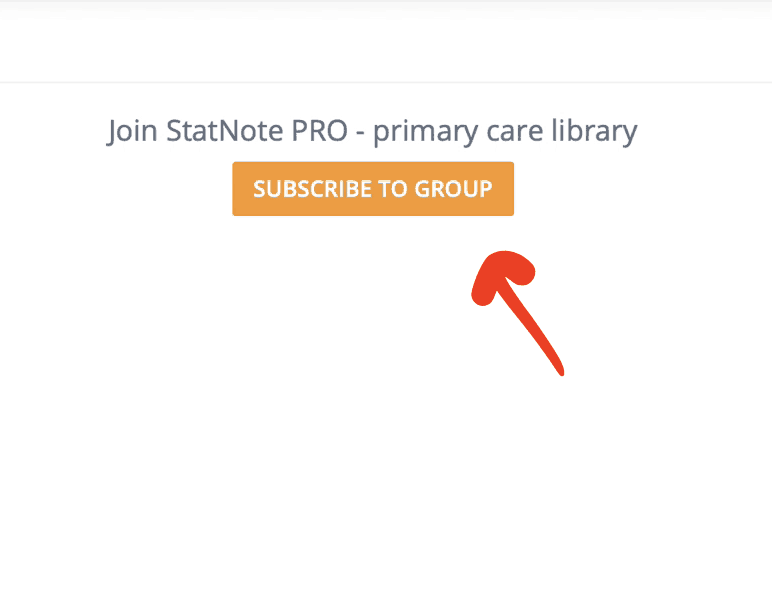Click the word 'primary' in the heading
Image resolution: width=772 pixels, height=606 pixels.
click(425, 133)
